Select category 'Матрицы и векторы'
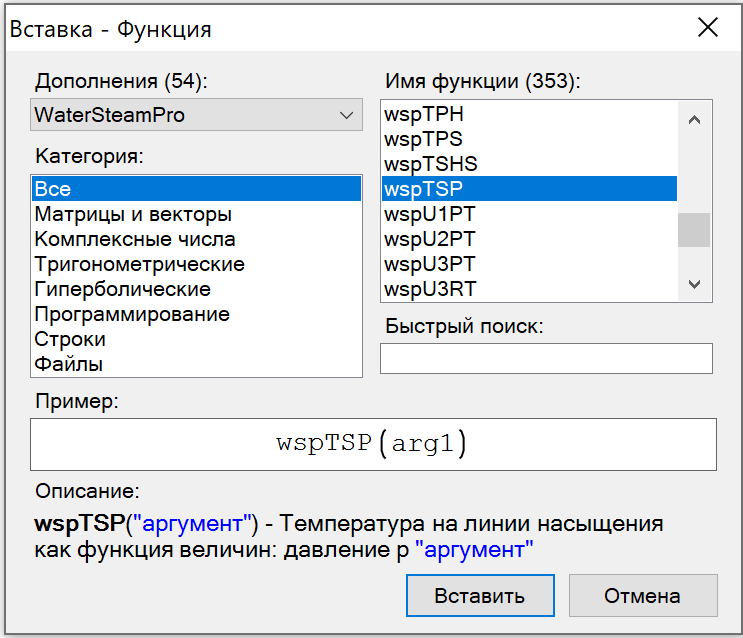The image size is (743, 638). 133,214
